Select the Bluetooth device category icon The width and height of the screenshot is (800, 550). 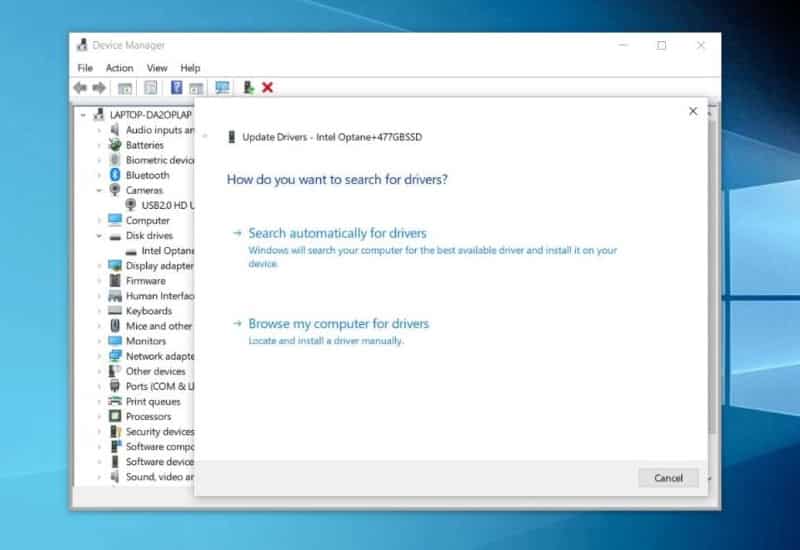coord(115,175)
